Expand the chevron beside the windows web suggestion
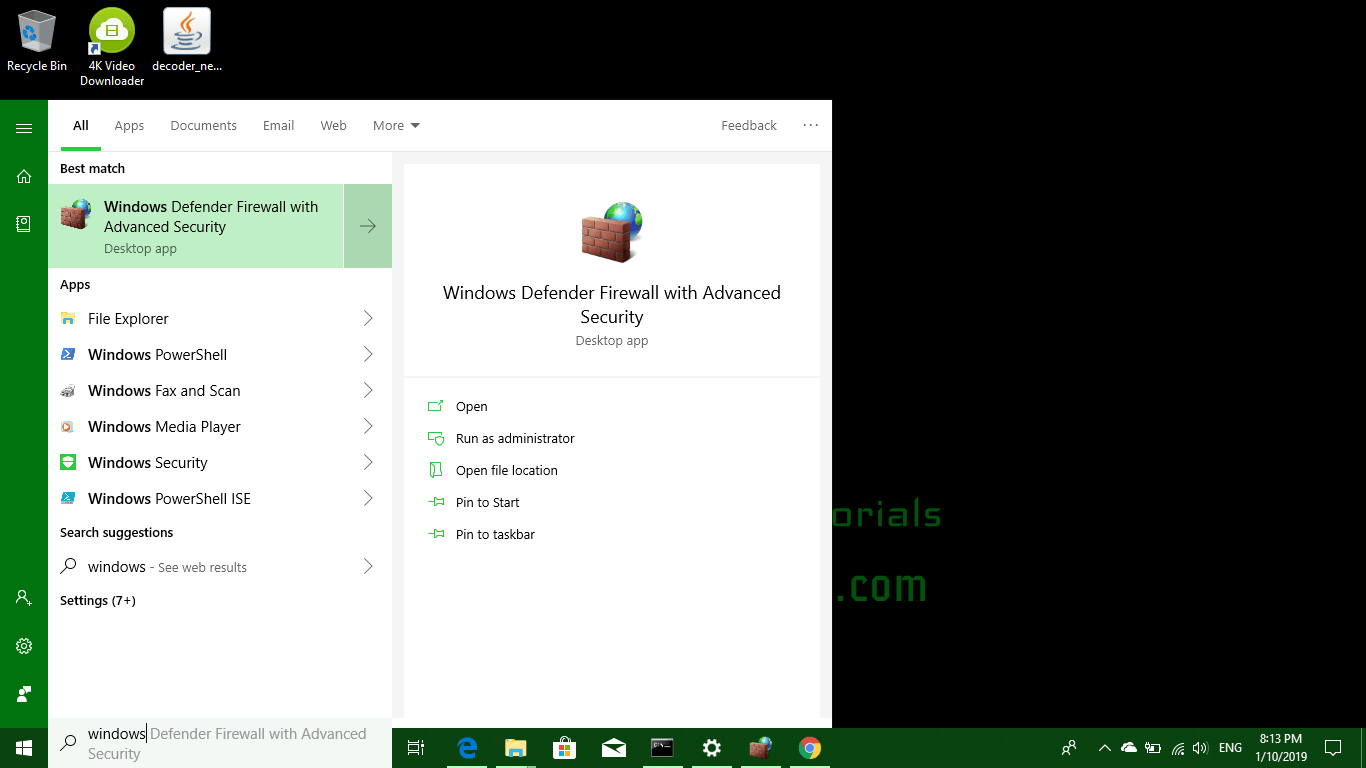Image resolution: width=1366 pixels, height=768 pixels. (x=368, y=566)
